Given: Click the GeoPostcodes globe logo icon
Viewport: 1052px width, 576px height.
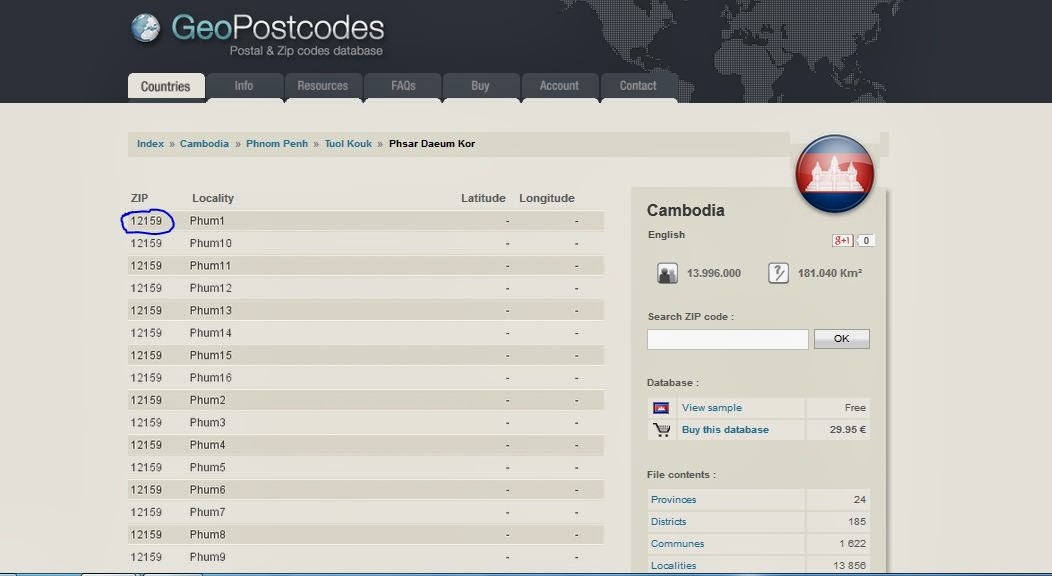Looking at the screenshot, I should pyautogui.click(x=146, y=28).
